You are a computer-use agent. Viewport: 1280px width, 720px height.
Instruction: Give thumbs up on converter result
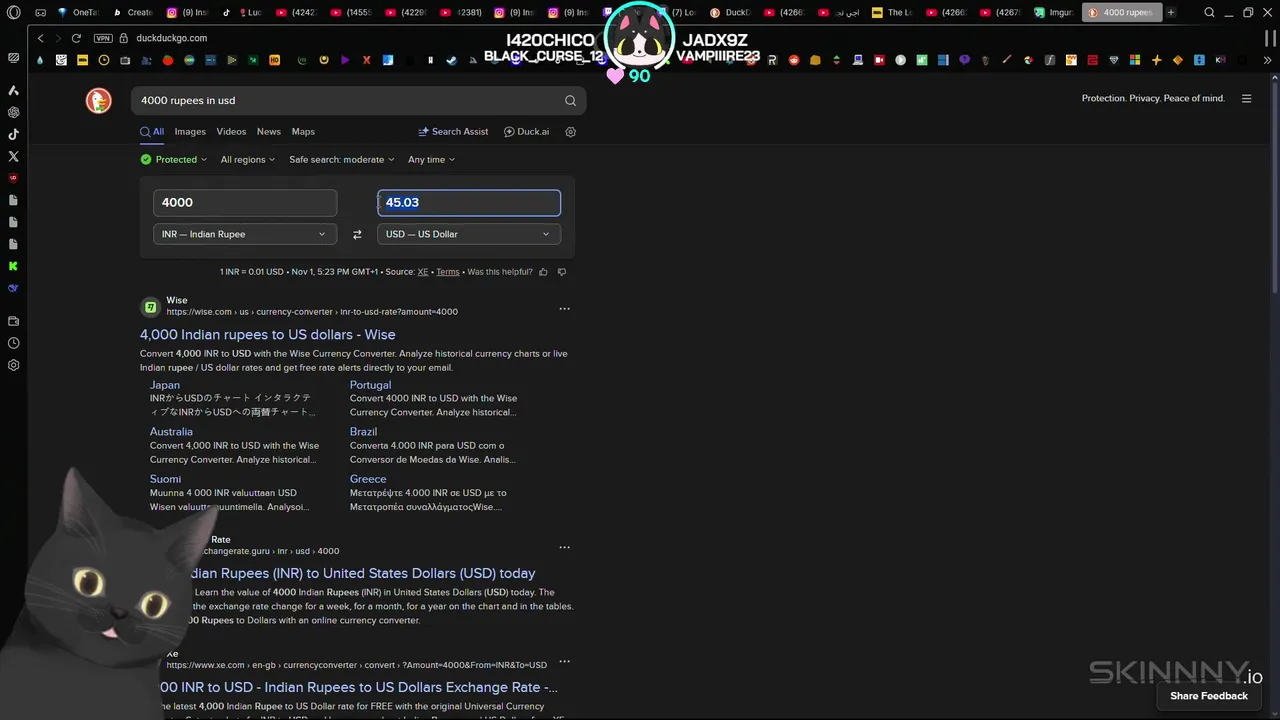(x=544, y=272)
